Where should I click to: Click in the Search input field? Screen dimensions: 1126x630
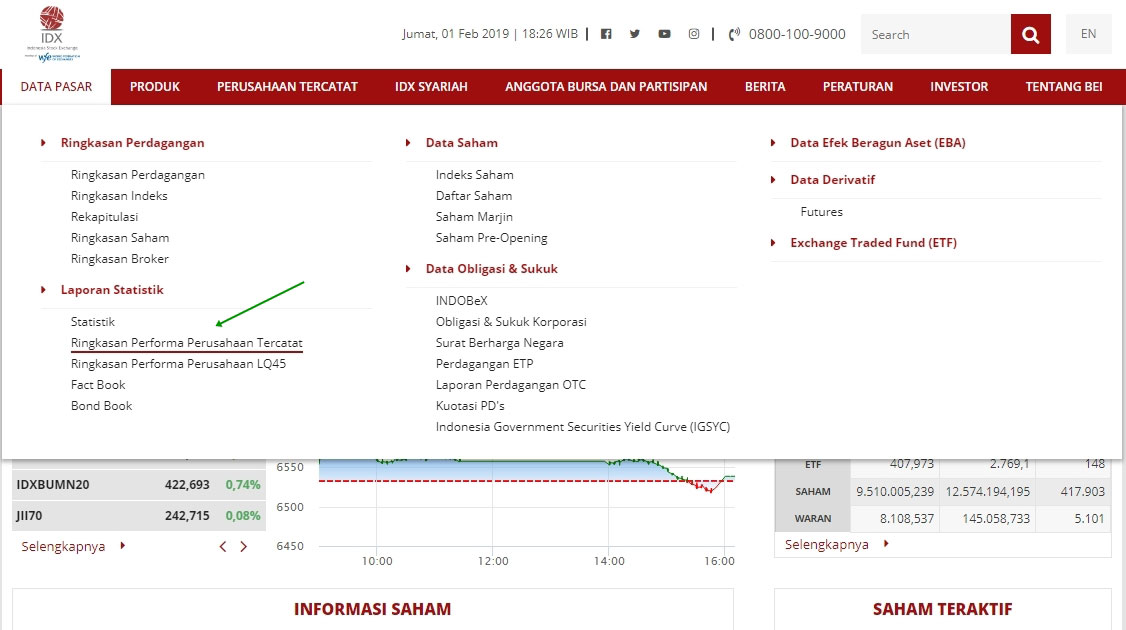pos(936,34)
